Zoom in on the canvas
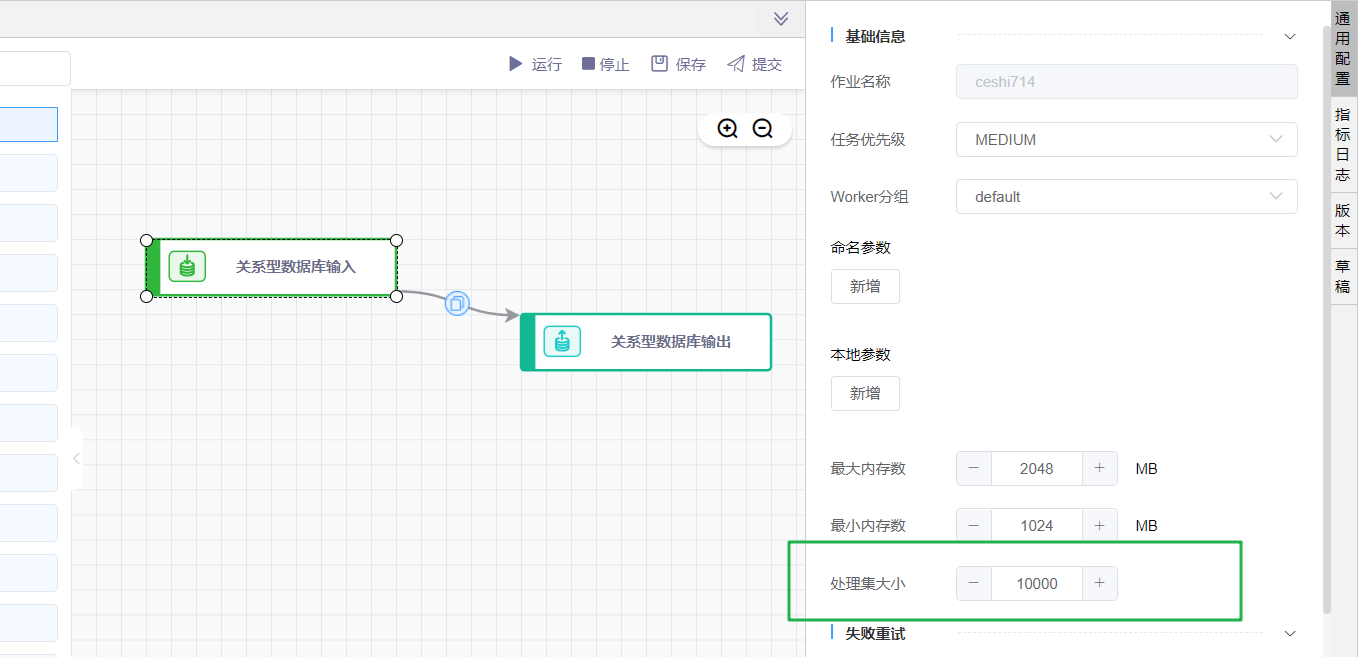 click(x=728, y=128)
